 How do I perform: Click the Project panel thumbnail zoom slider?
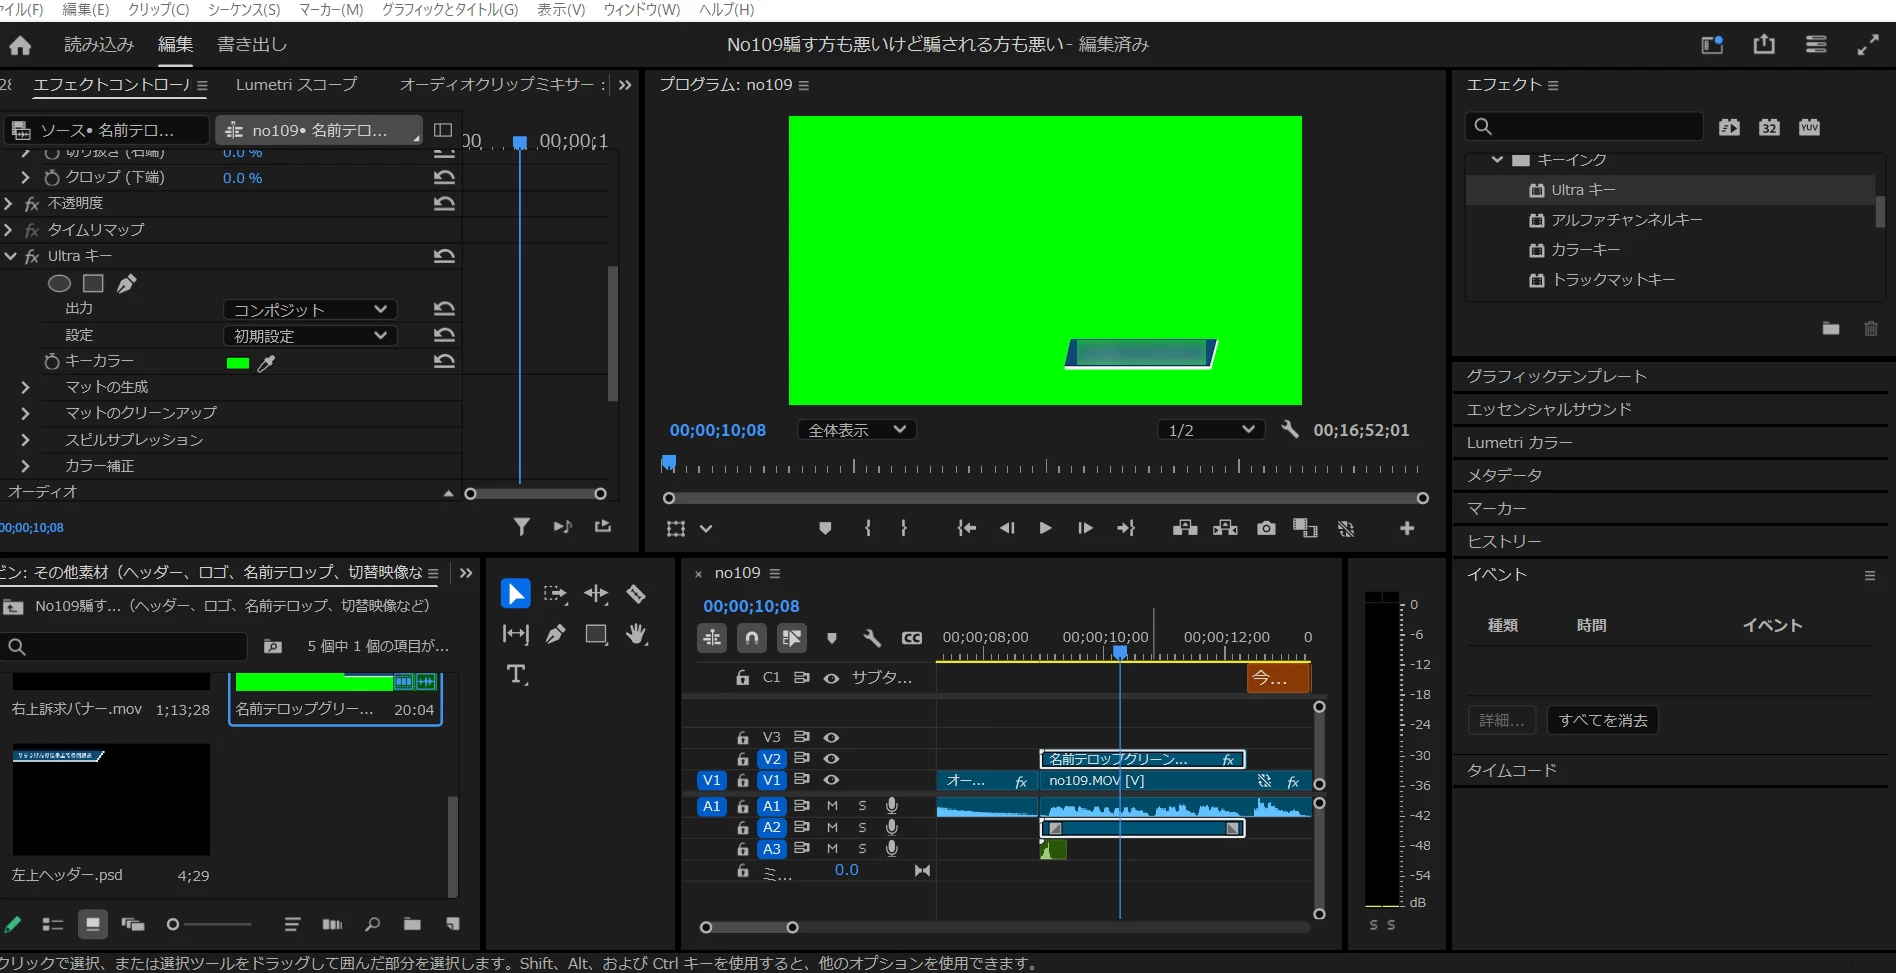pos(210,924)
